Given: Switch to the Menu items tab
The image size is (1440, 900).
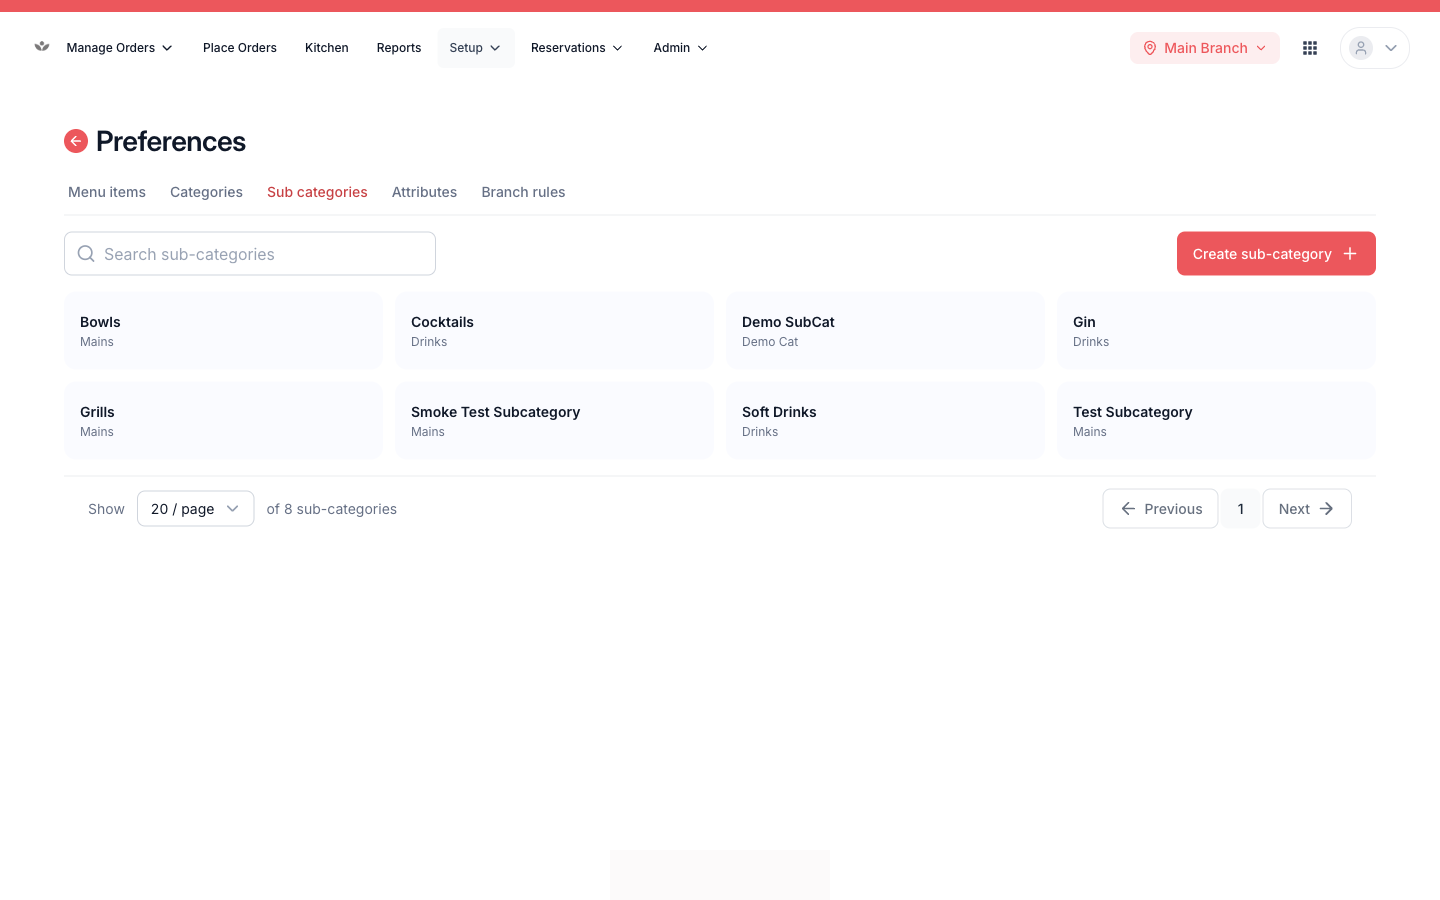Looking at the screenshot, I should (x=107, y=192).
